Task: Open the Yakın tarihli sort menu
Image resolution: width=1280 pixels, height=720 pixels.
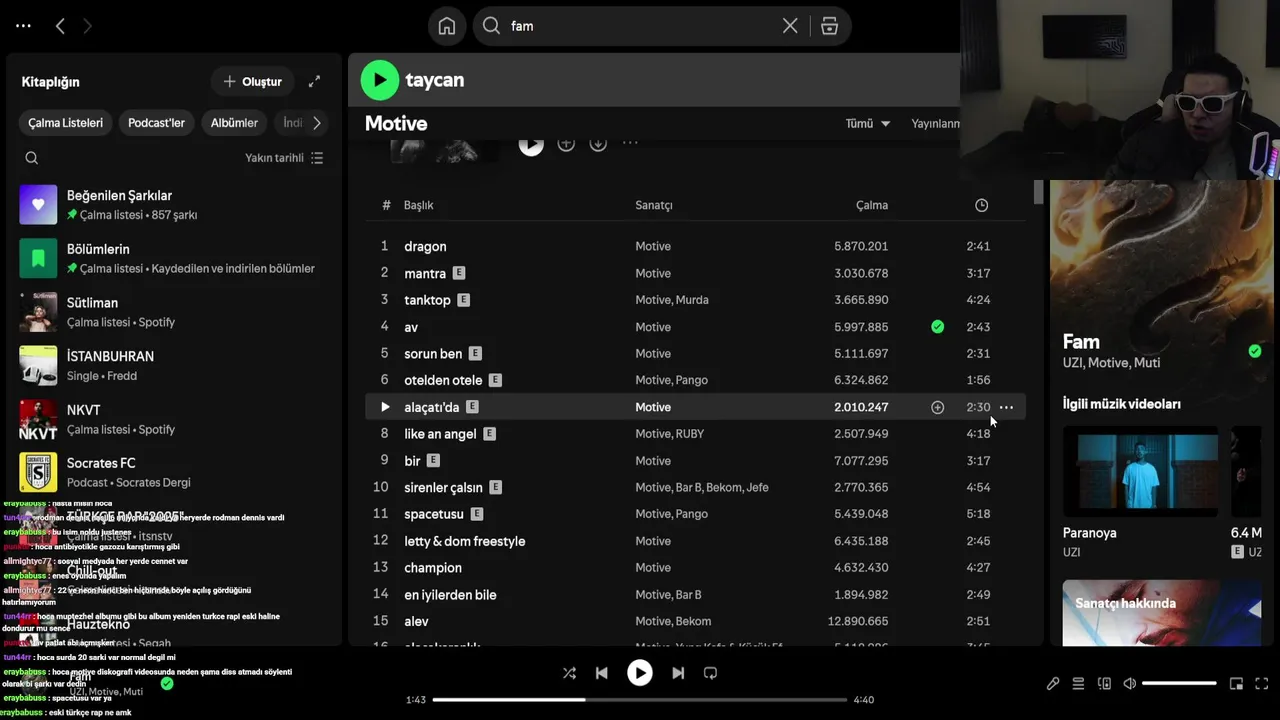Action: [284, 158]
